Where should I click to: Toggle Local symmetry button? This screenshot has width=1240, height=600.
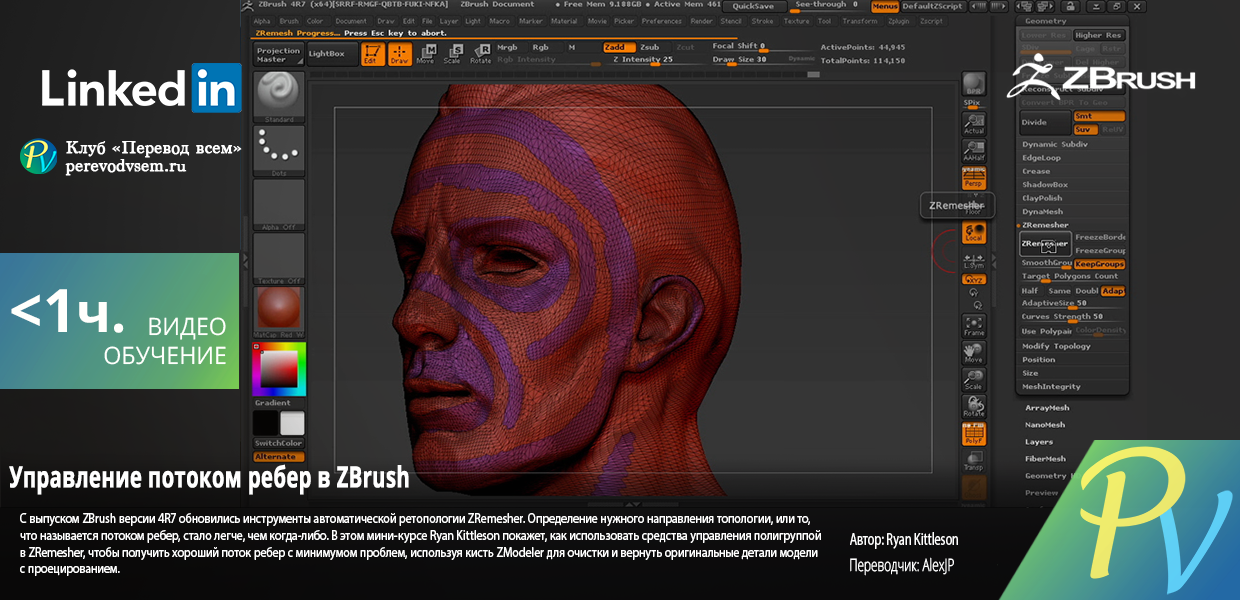973,232
